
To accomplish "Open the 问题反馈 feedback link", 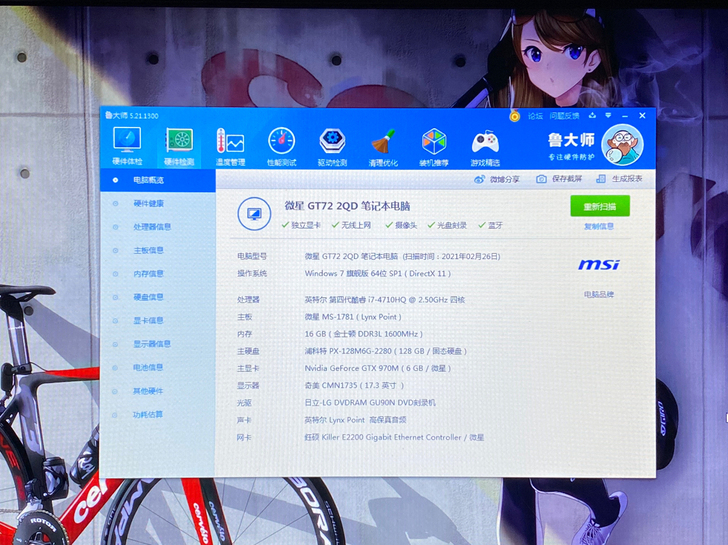I will [565, 116].
